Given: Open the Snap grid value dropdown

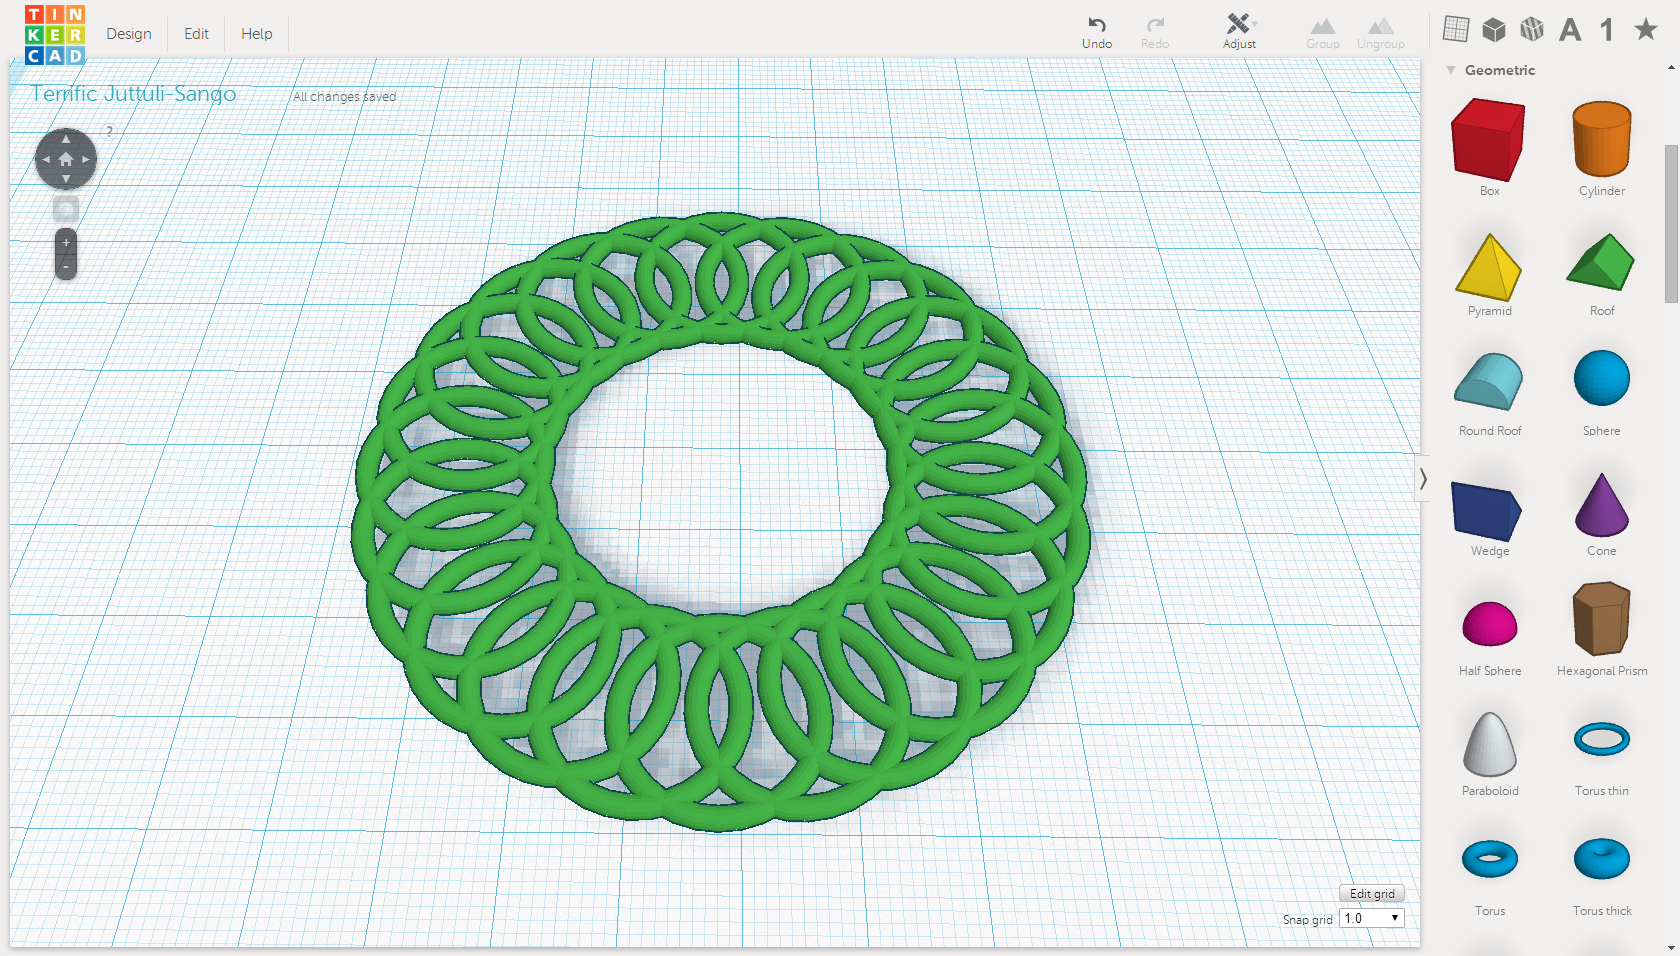Looking at the screenshot, I should 1370,918.
